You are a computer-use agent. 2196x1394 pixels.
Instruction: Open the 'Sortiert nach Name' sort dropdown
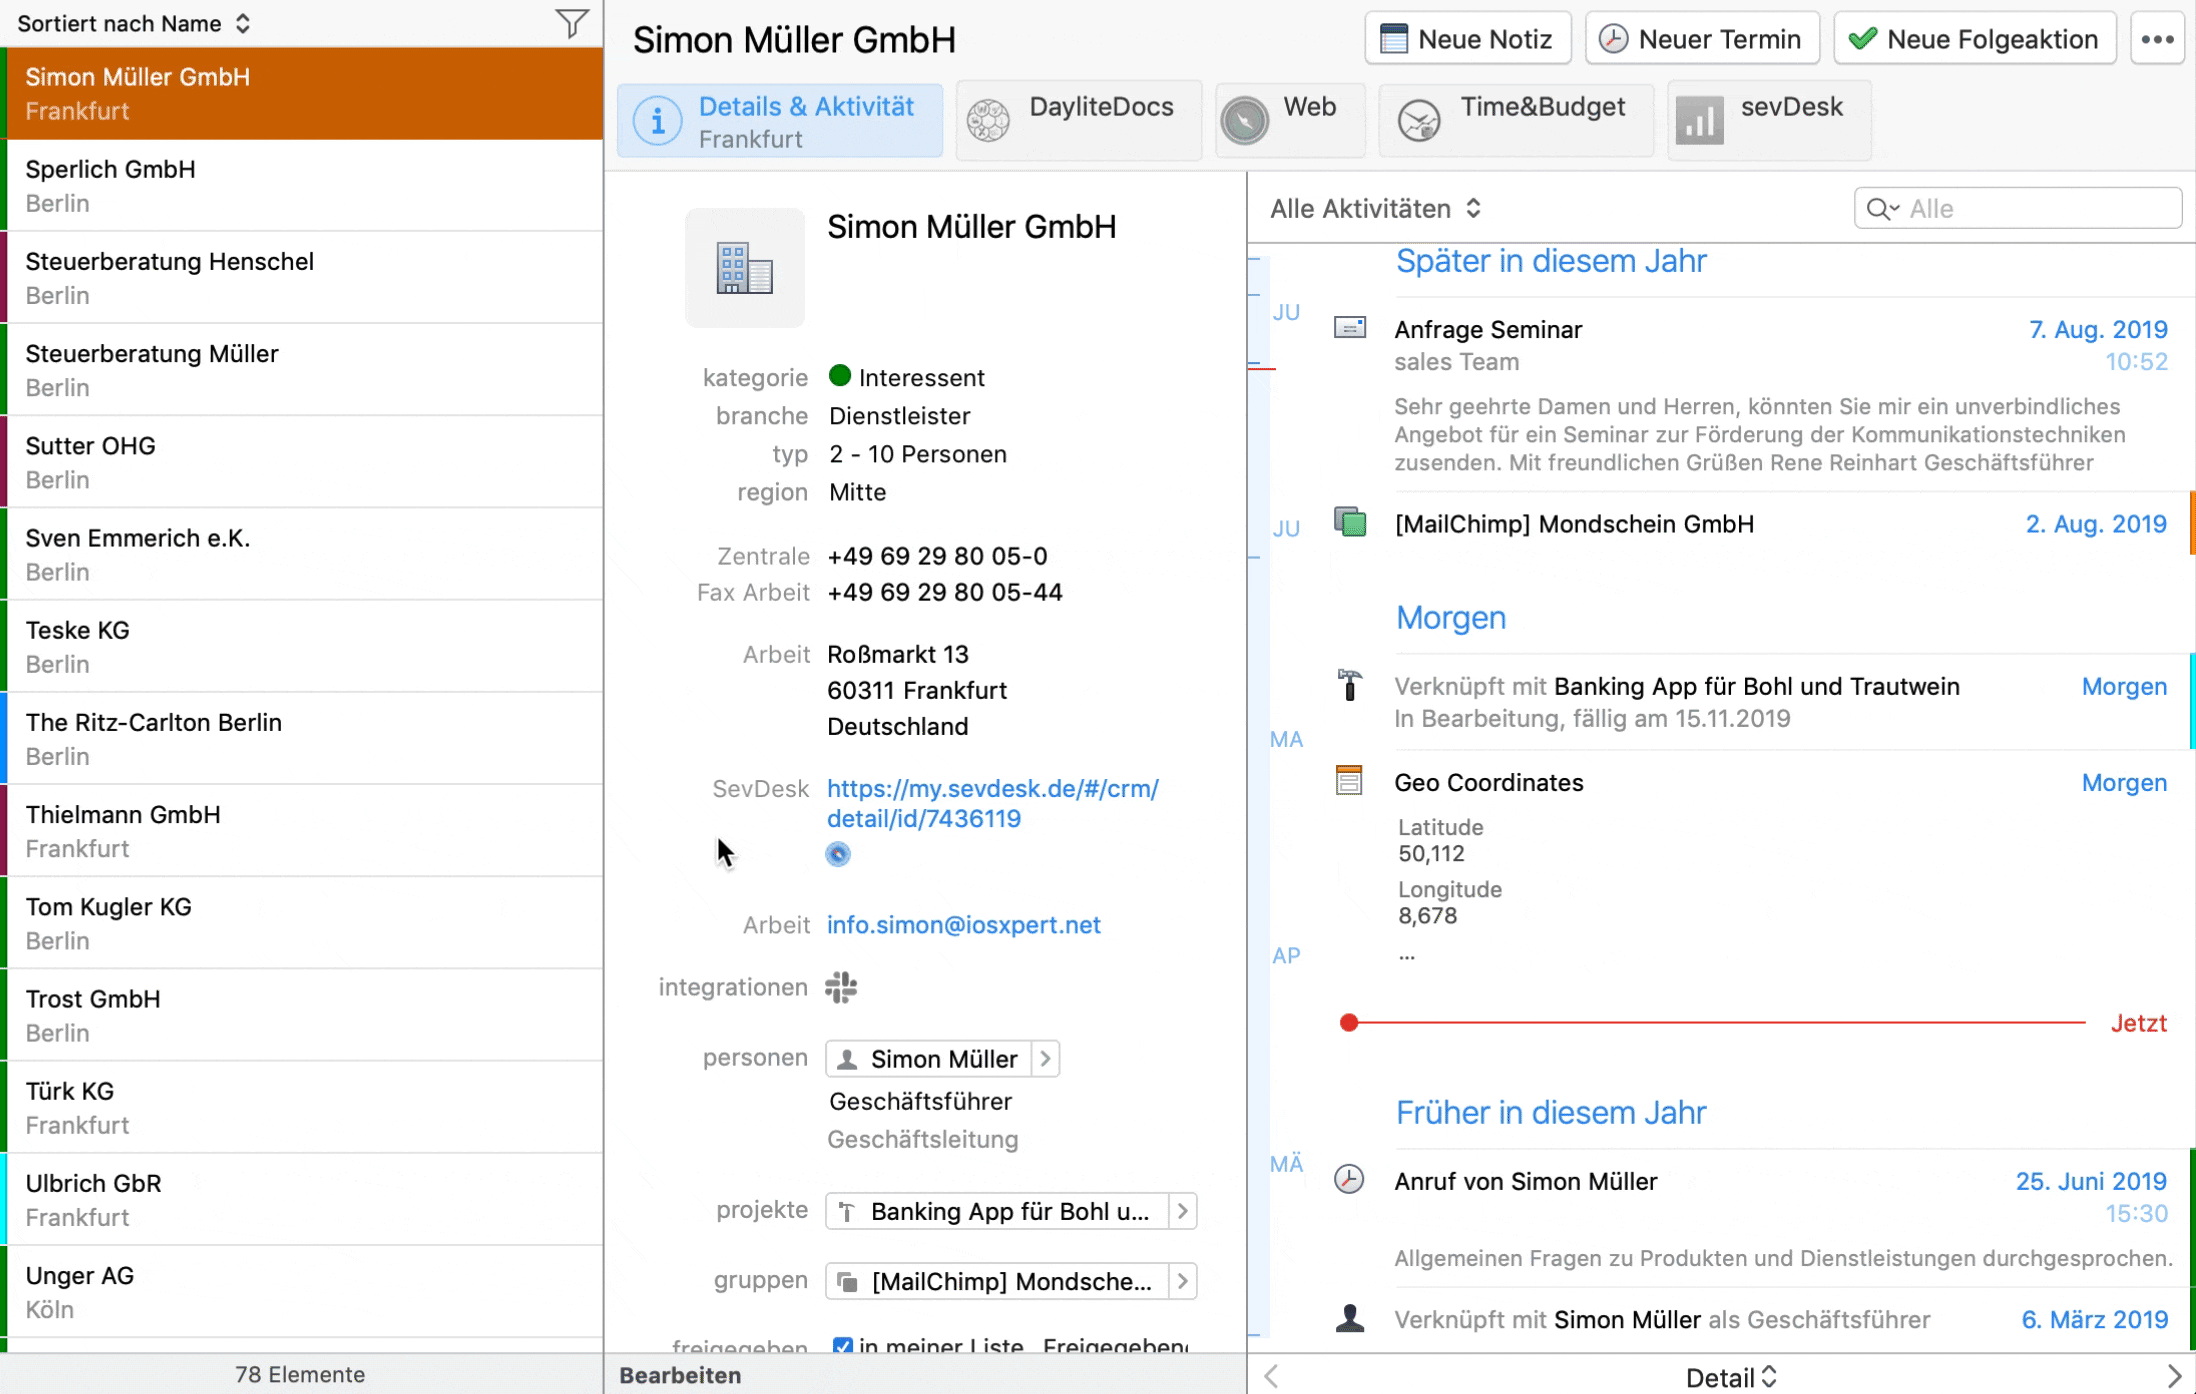tap(134, 23)
